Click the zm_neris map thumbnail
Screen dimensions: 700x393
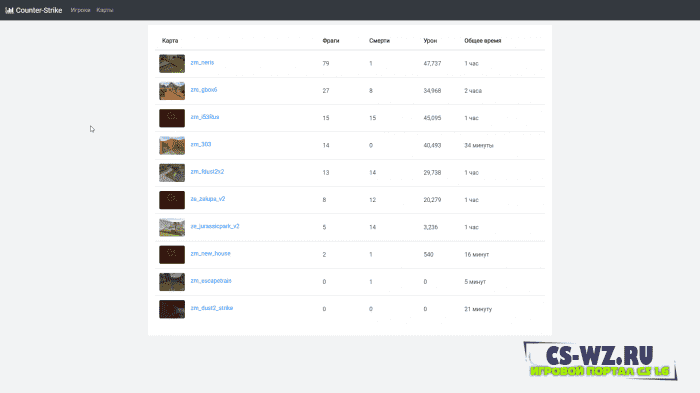click(172, 63)
